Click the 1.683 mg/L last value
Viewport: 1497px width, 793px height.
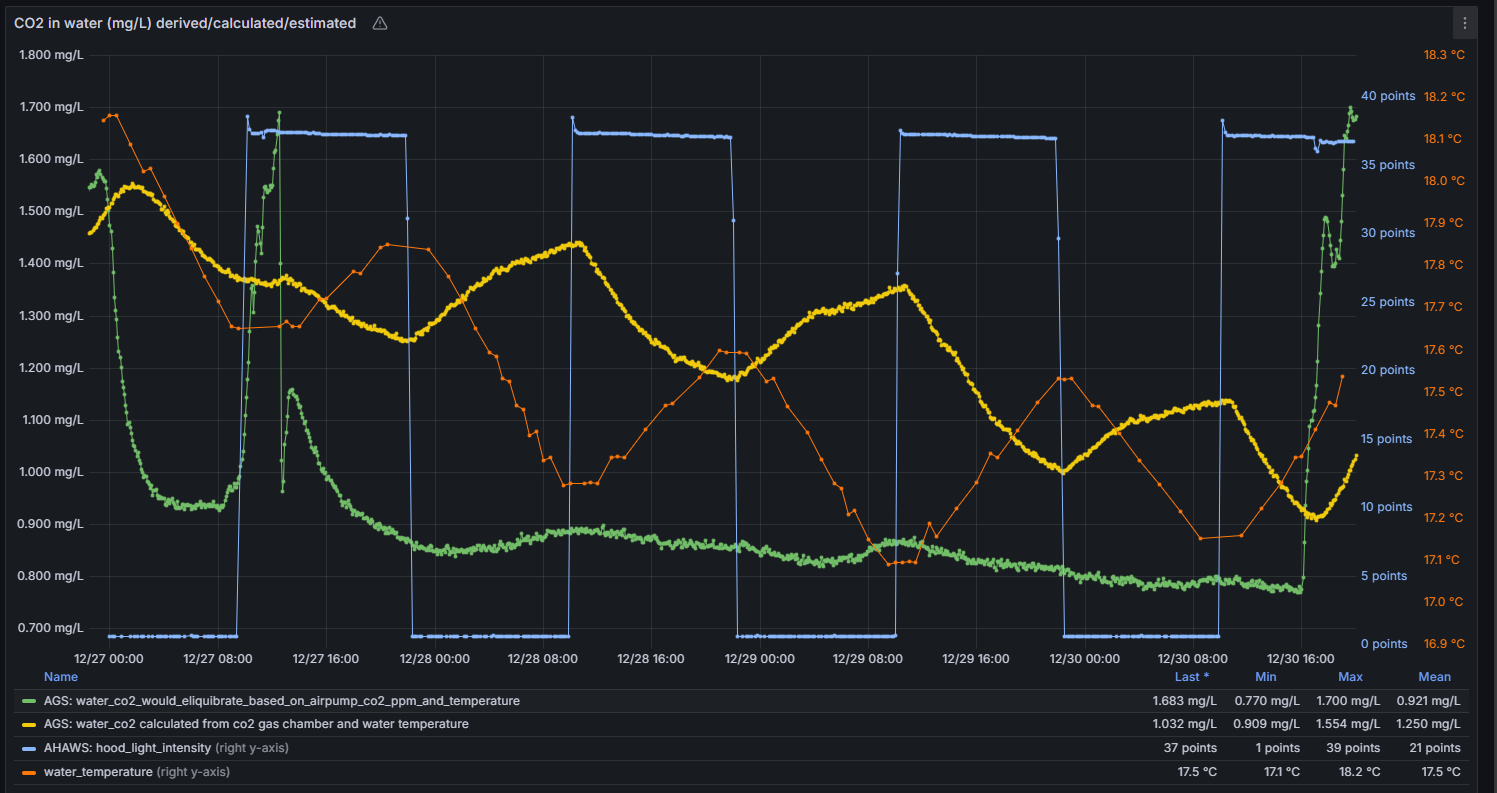[1185, 701]
